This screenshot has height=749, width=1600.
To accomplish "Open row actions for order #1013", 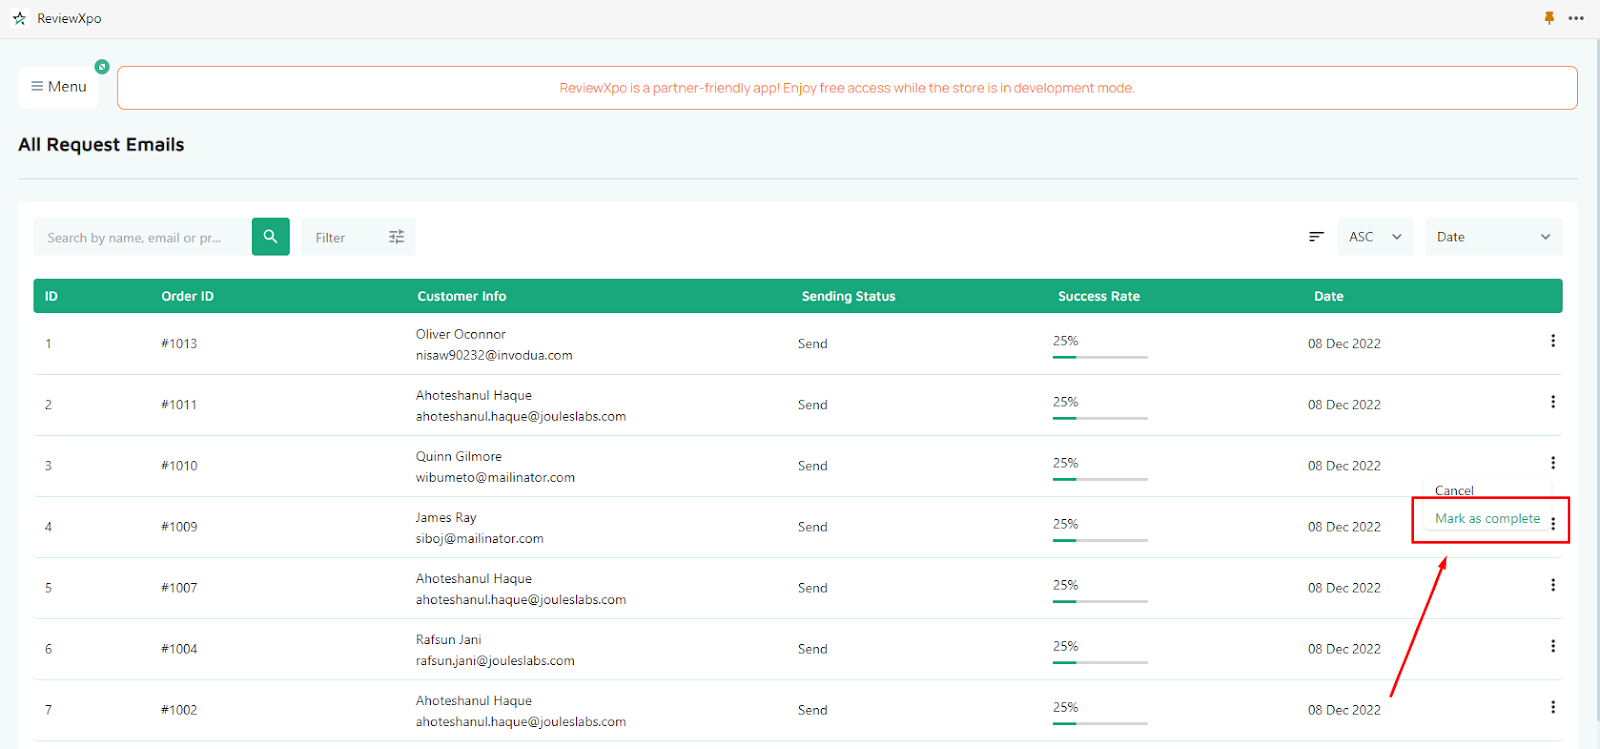I will point(1552,341).
